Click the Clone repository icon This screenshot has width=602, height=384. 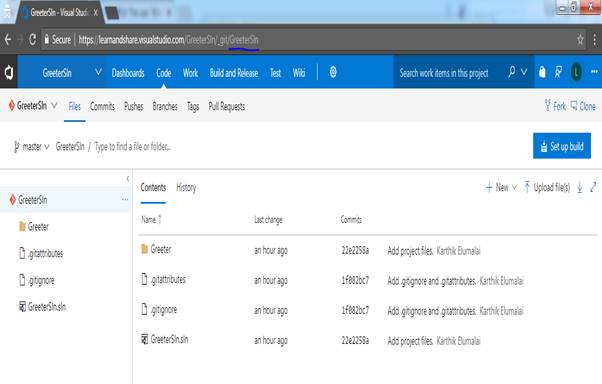click(574, 105)
